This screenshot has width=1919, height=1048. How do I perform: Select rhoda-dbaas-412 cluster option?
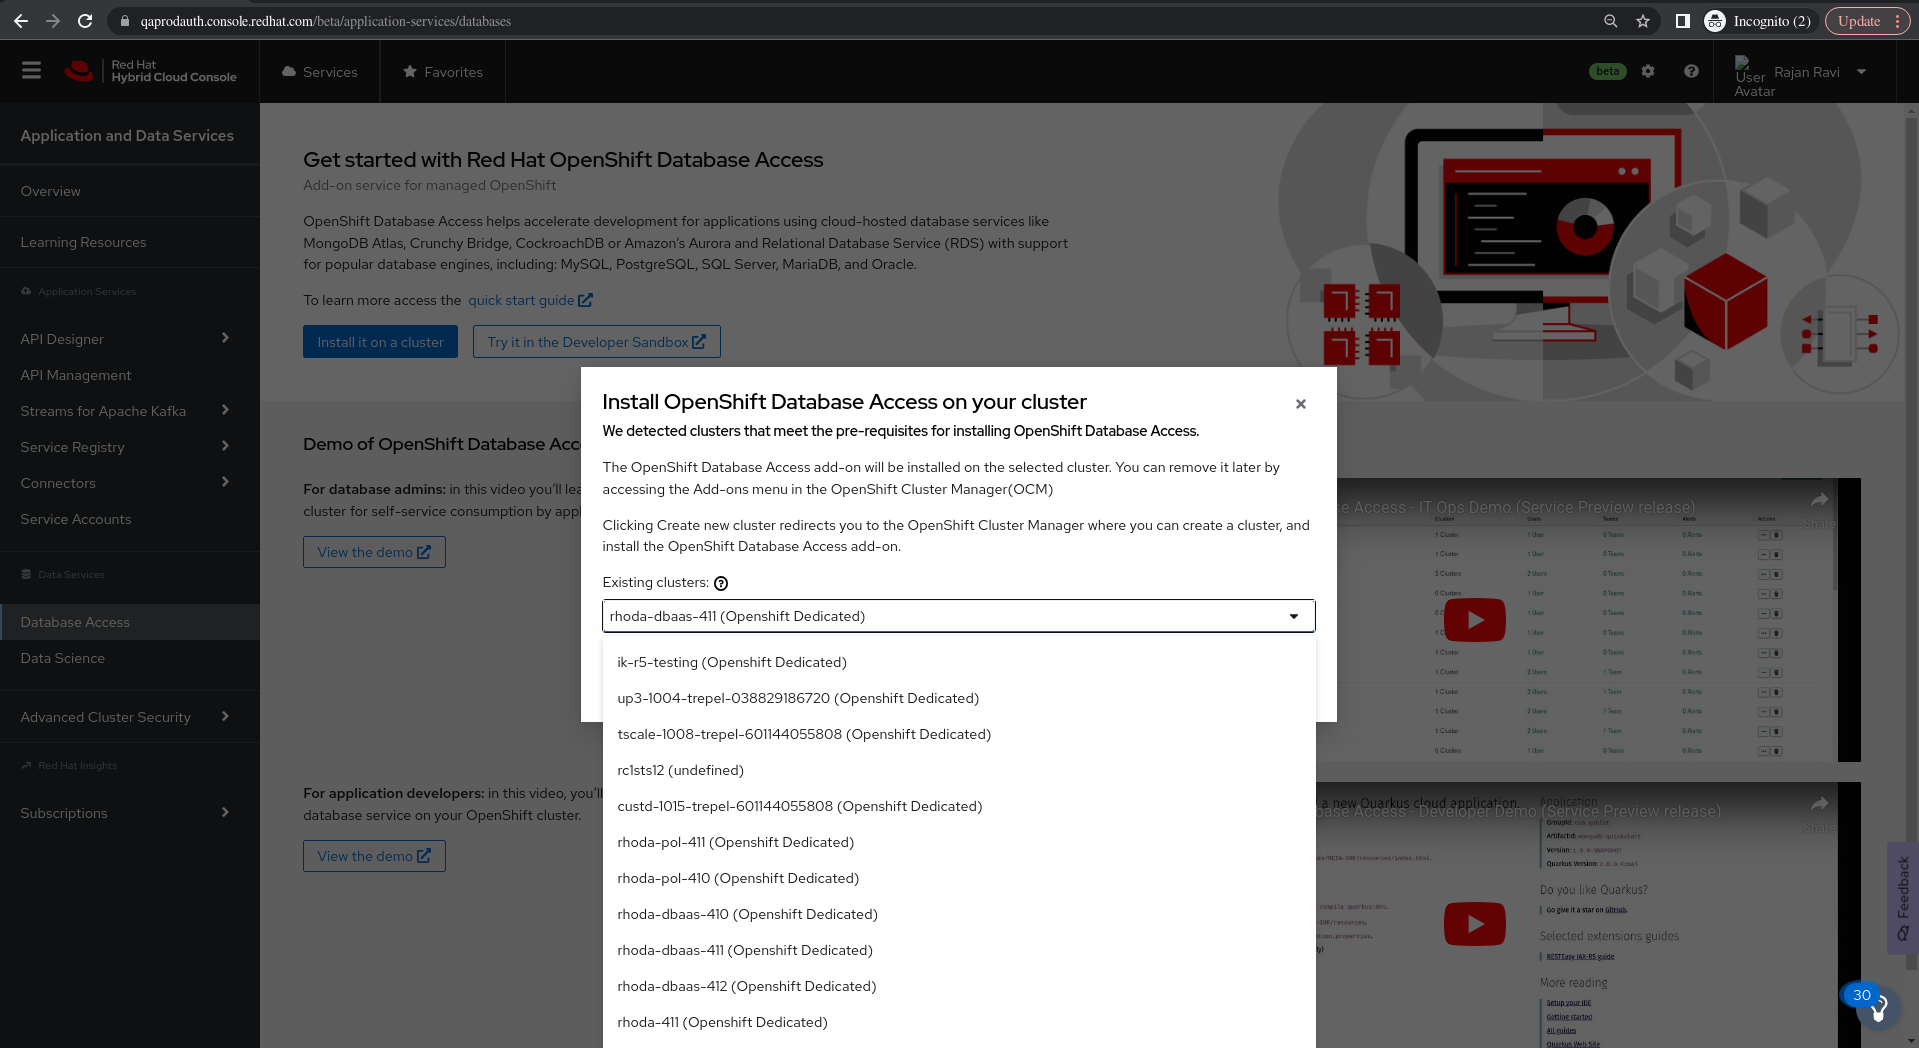[x=958, y=986]
